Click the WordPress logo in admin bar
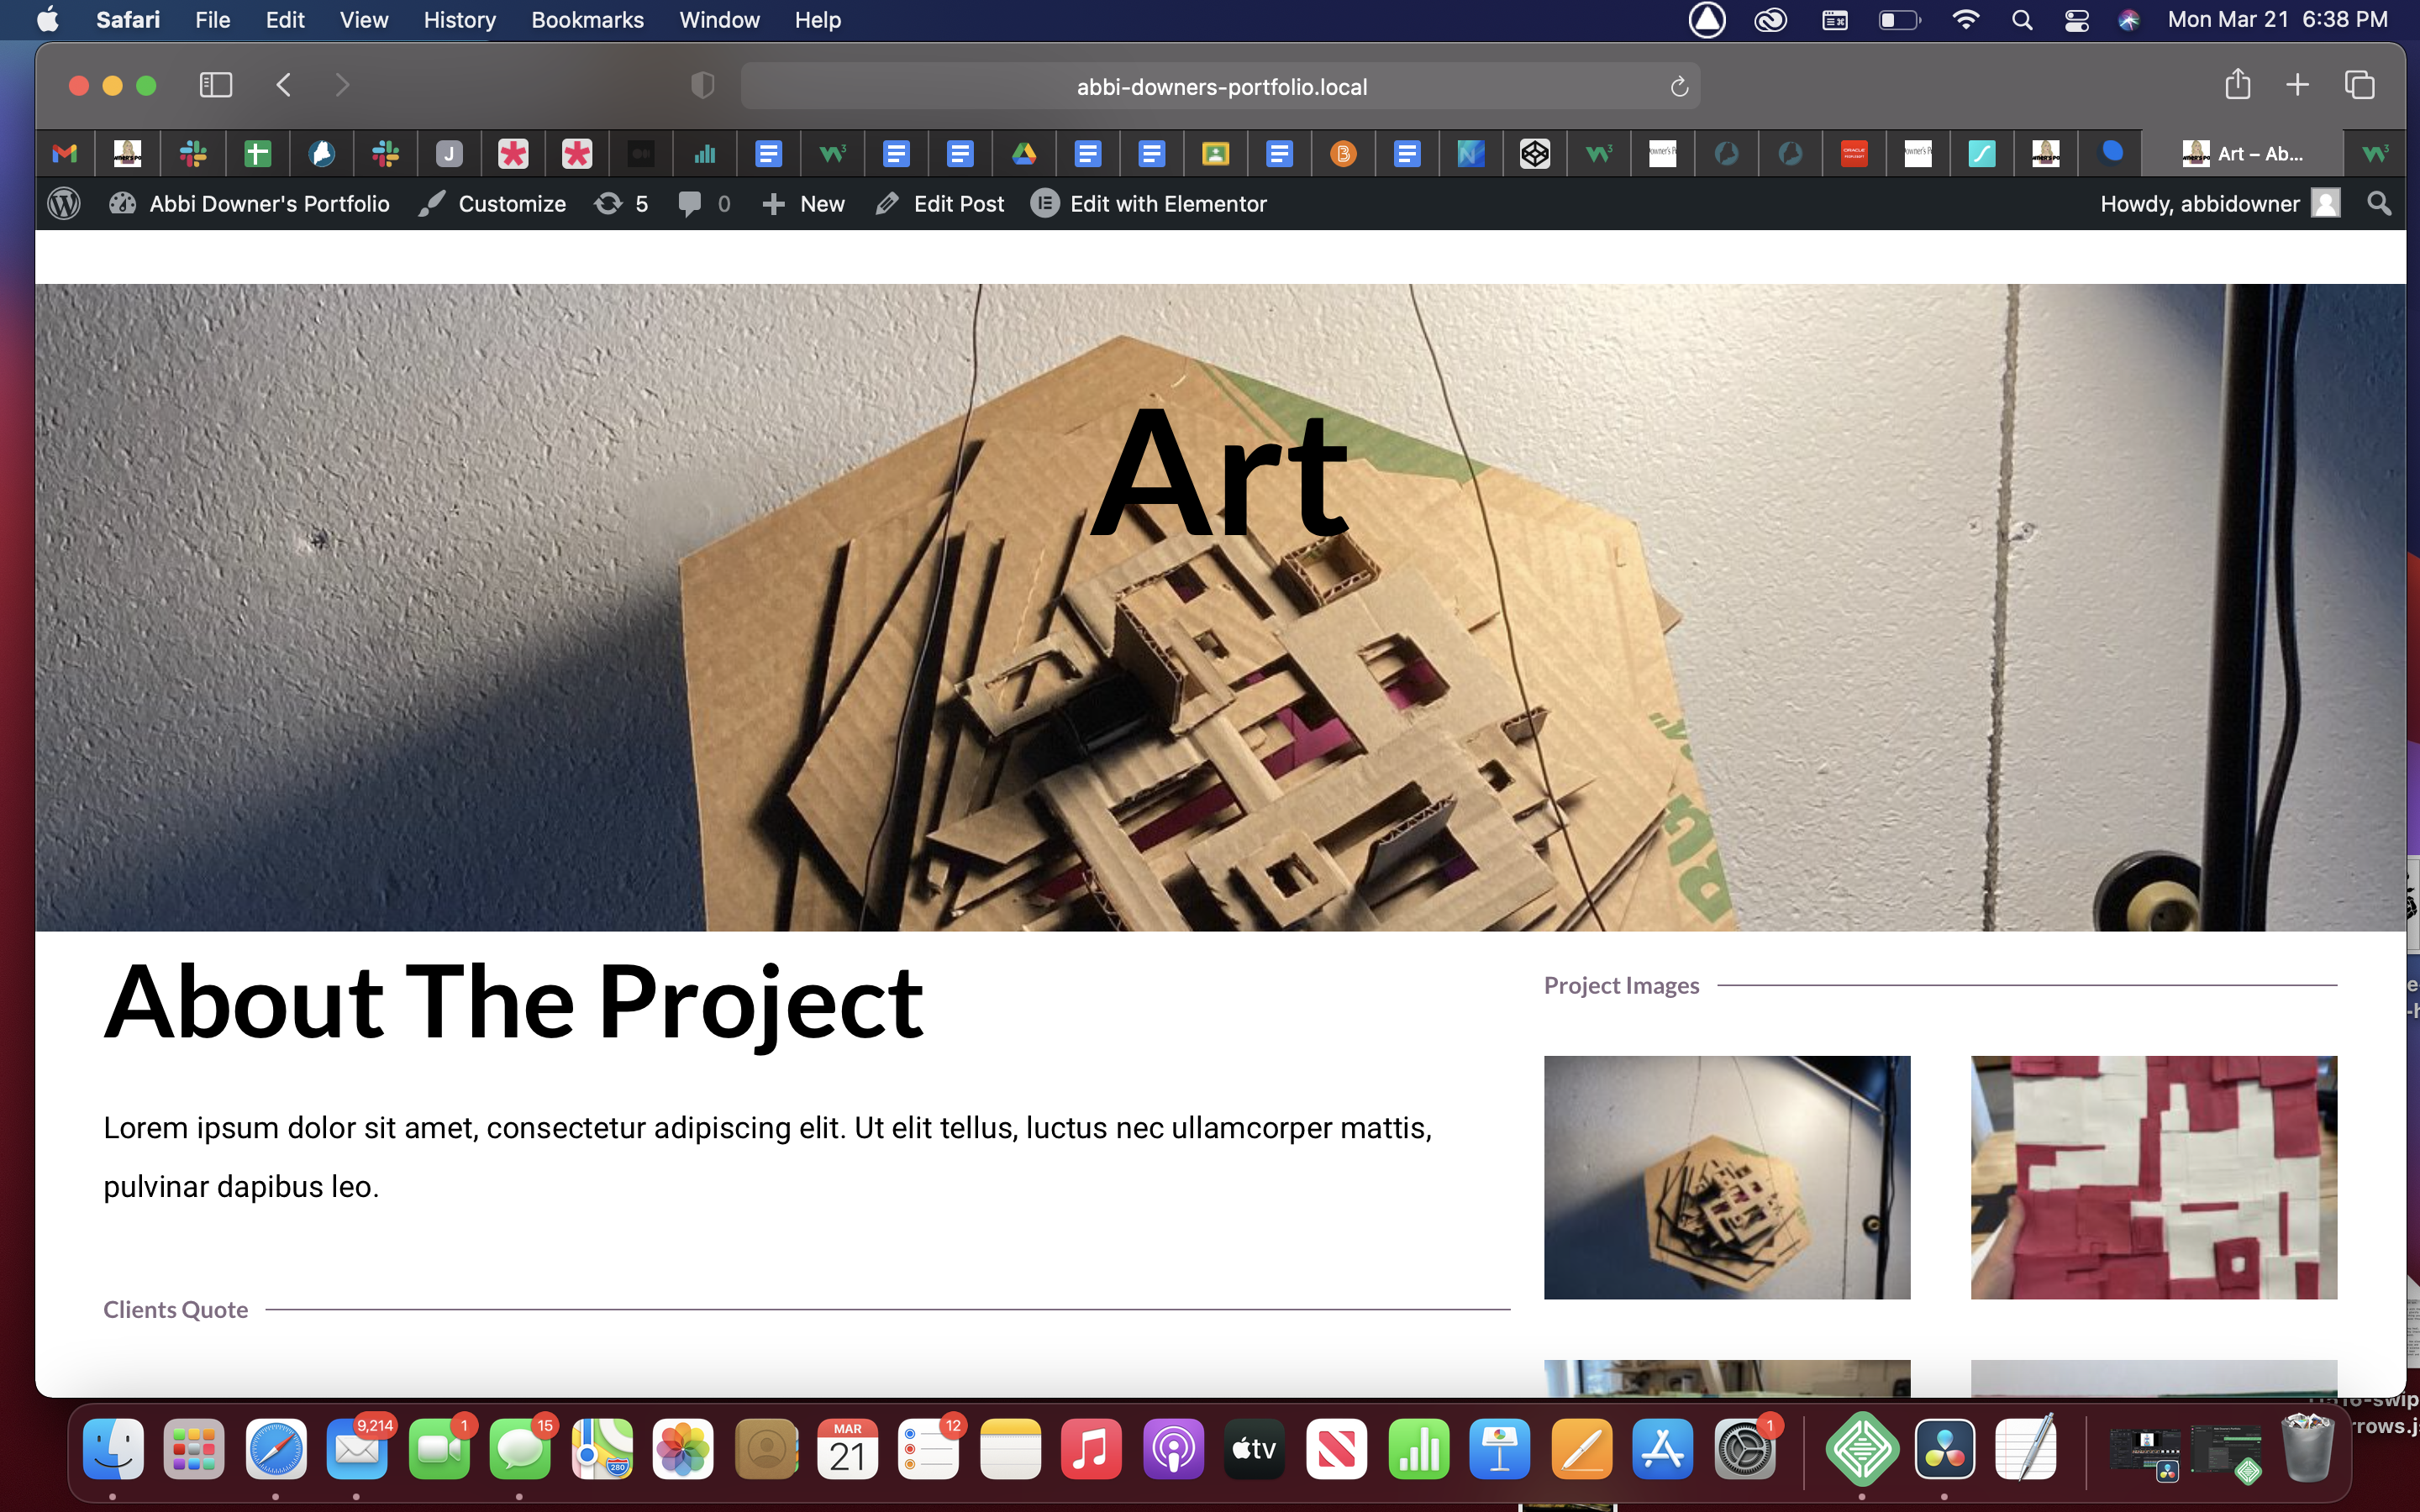Image resolution: width=2420 pixels, height=1512 pixels. [64, 204]
